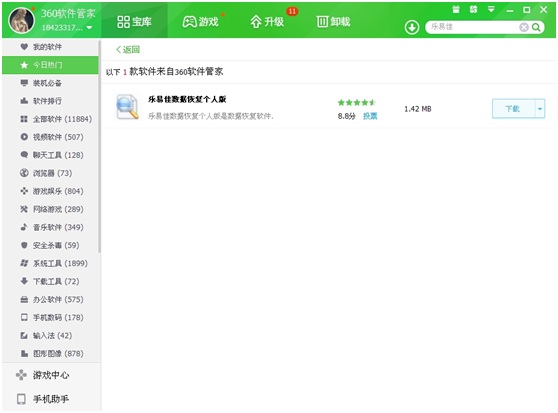Open 视频软件 (507) category
The image size is (558, 413).
(50, 137)
